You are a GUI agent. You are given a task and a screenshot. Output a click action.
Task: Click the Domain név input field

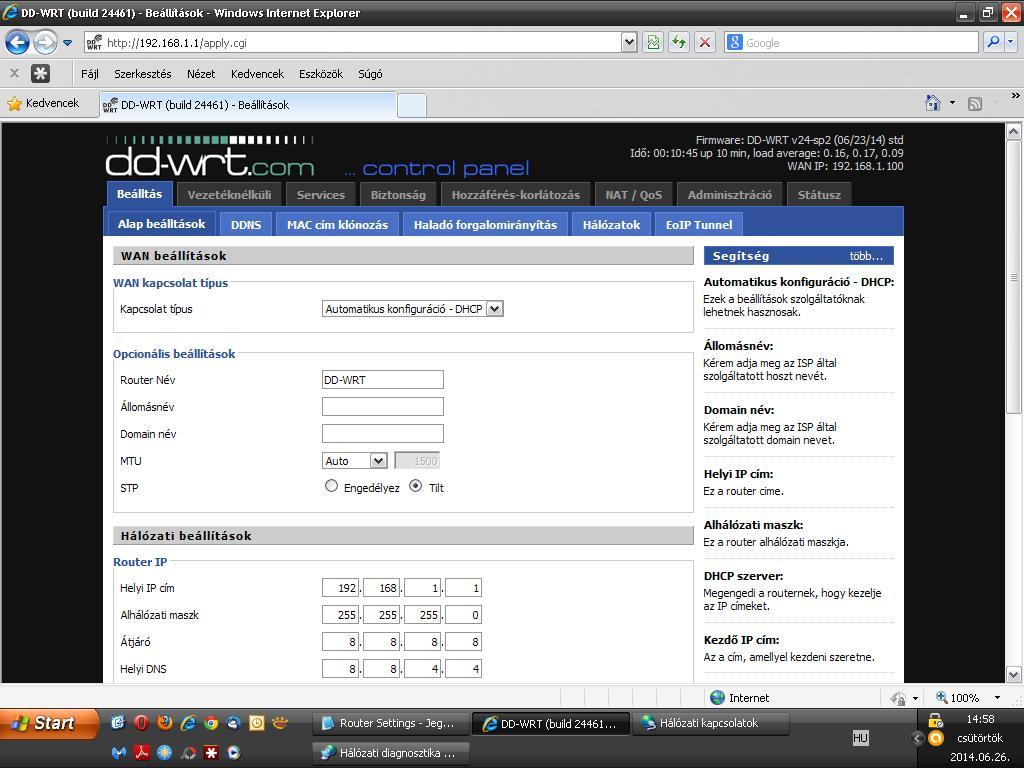pos(383,434)
